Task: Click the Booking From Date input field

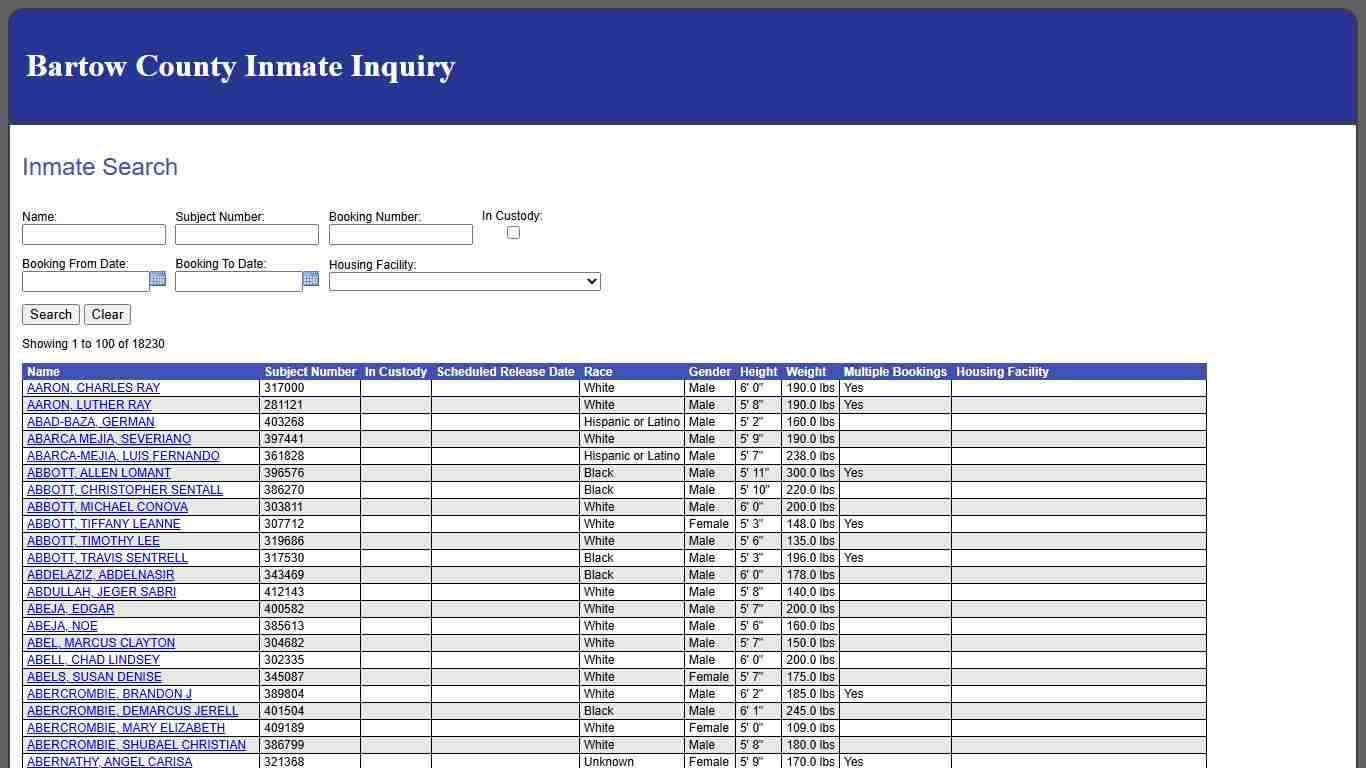Action: (x=84, y=281)
